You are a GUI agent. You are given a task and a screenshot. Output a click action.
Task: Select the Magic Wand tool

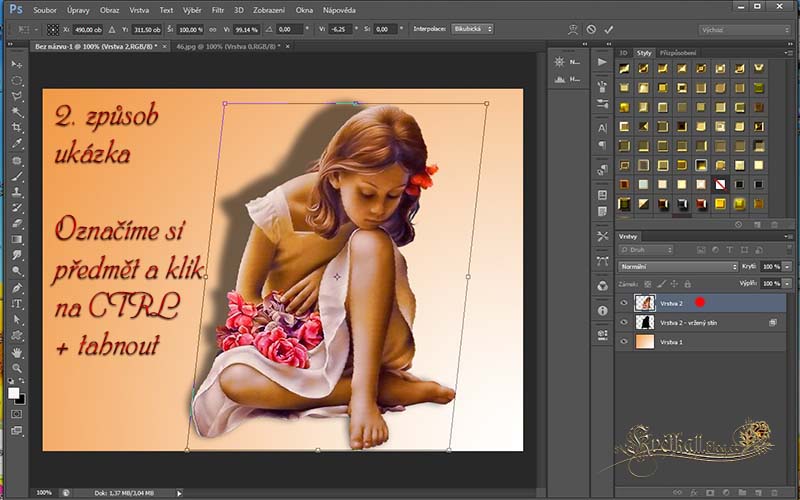pos(17,112)
